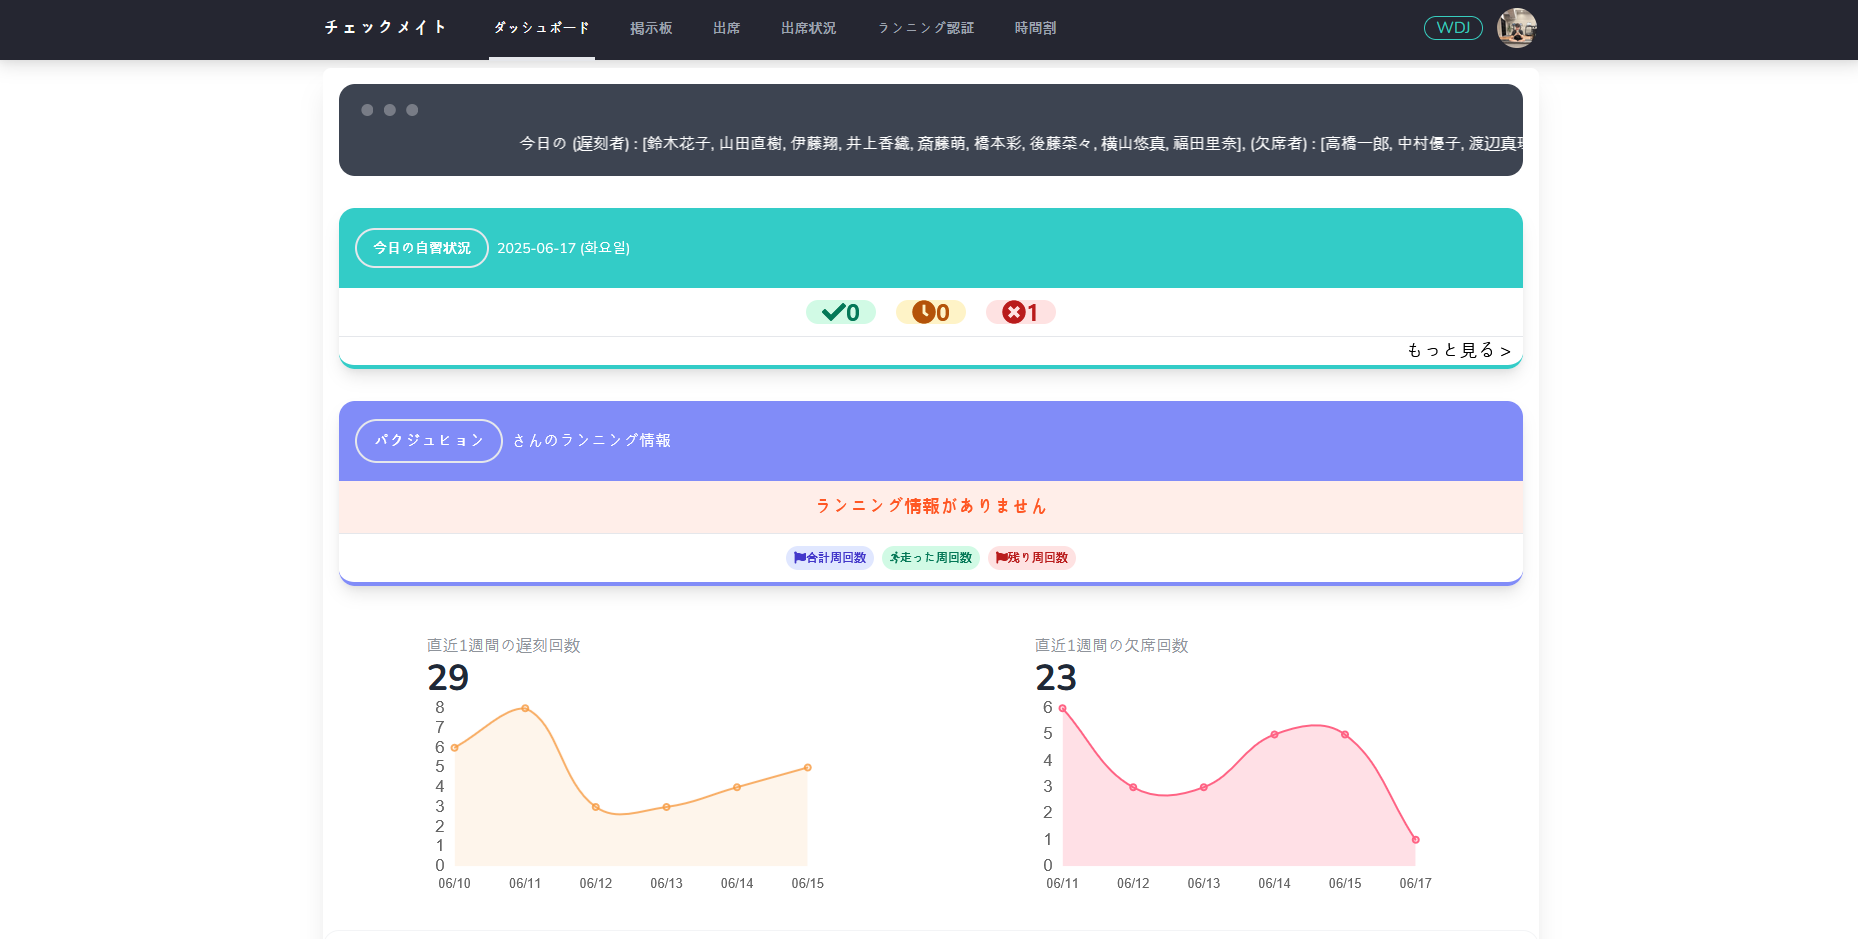Open the 掲示板 menu item
Viewport: 1858px width, 939px height.
(651, 28)
